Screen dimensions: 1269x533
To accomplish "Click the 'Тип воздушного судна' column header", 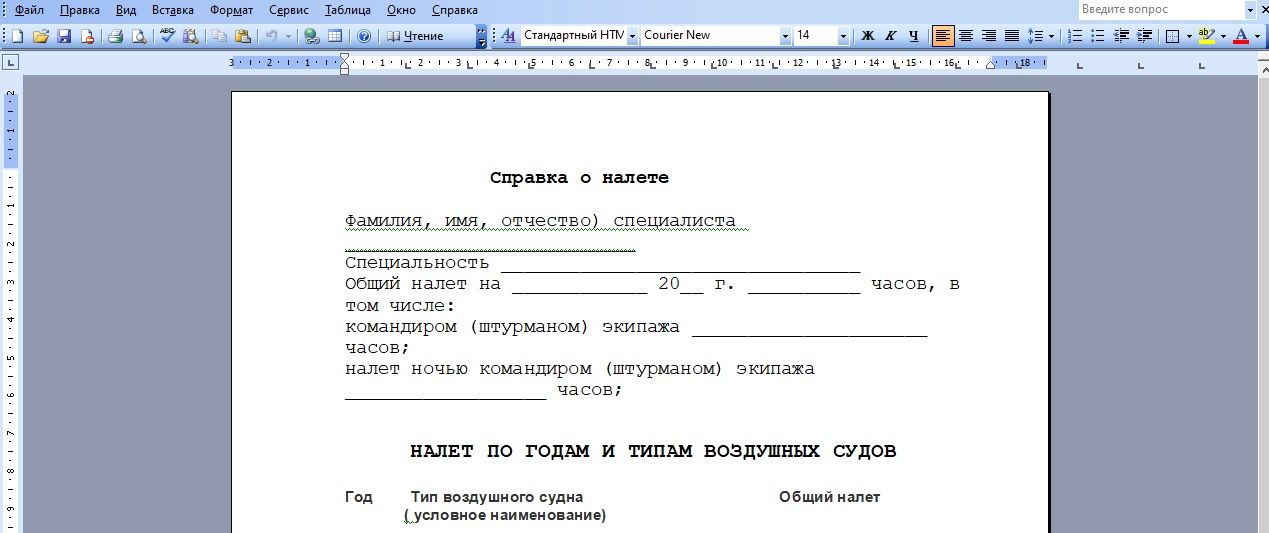I will [x=497, y=497].
